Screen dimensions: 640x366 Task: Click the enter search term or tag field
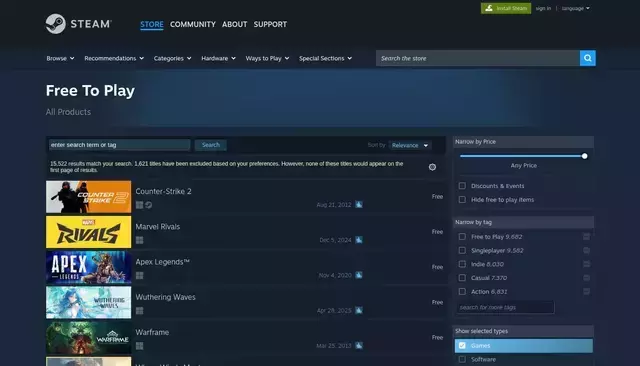tap(120, 145)
